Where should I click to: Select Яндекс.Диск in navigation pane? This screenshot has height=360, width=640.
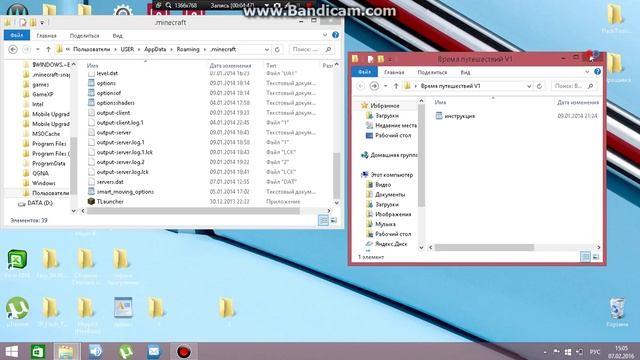391,244
